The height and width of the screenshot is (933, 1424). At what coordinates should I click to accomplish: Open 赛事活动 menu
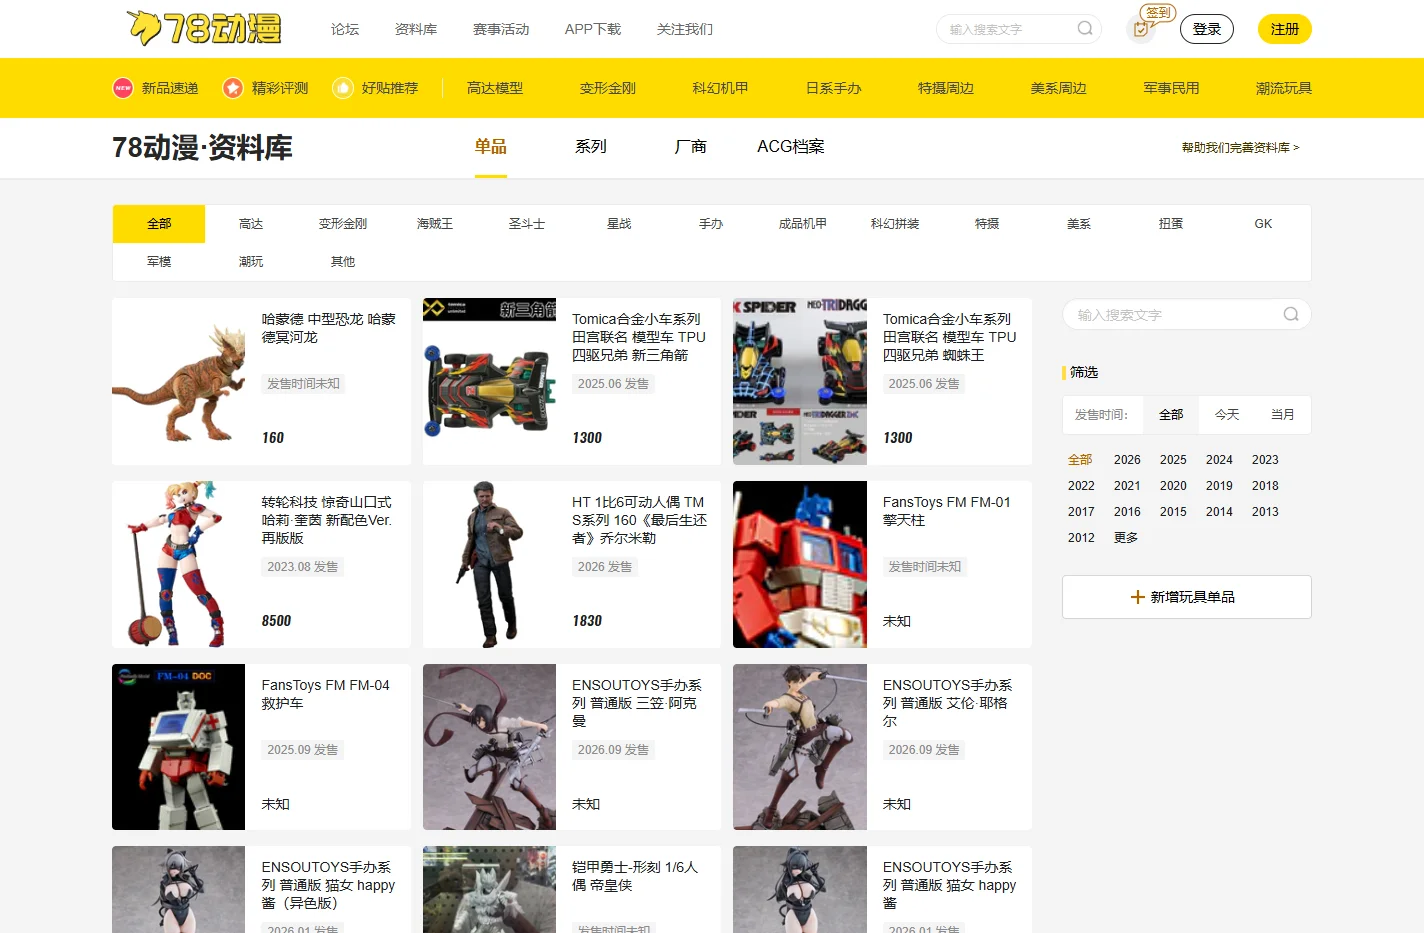pyautogui.click(x=501, y=29)
